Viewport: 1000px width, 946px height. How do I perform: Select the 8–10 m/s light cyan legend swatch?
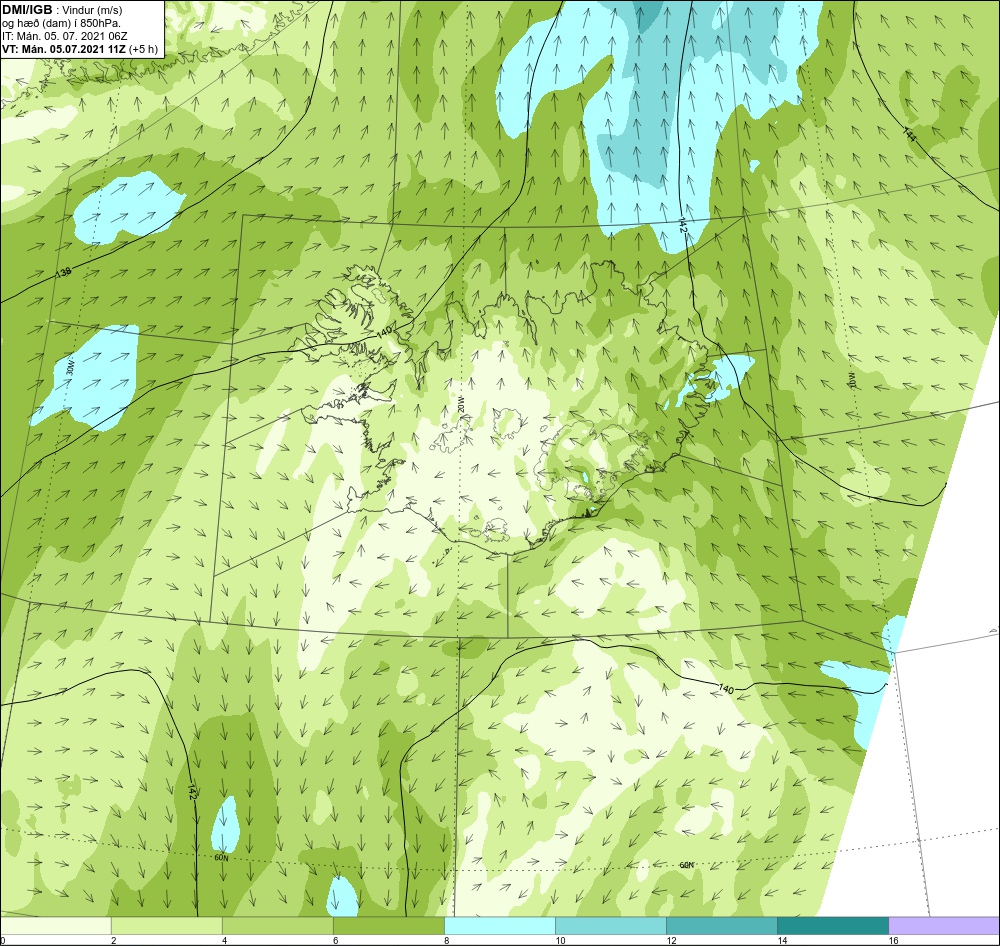499,926
